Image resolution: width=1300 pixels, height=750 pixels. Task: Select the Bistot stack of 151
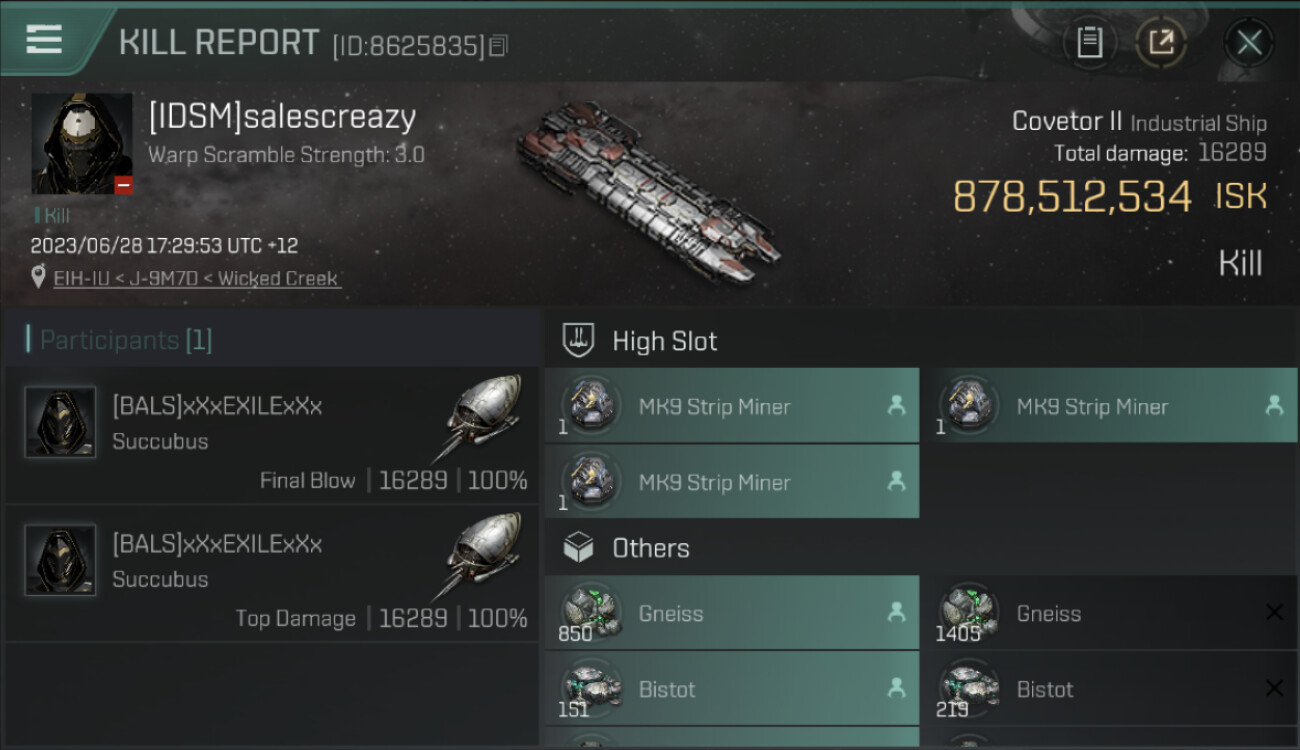pyautogui.click(x=732, y=689)
